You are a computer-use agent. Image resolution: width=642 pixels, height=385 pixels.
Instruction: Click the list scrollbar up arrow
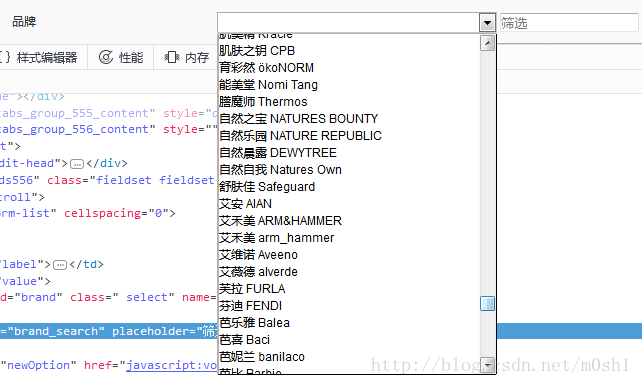pos(487,43)
